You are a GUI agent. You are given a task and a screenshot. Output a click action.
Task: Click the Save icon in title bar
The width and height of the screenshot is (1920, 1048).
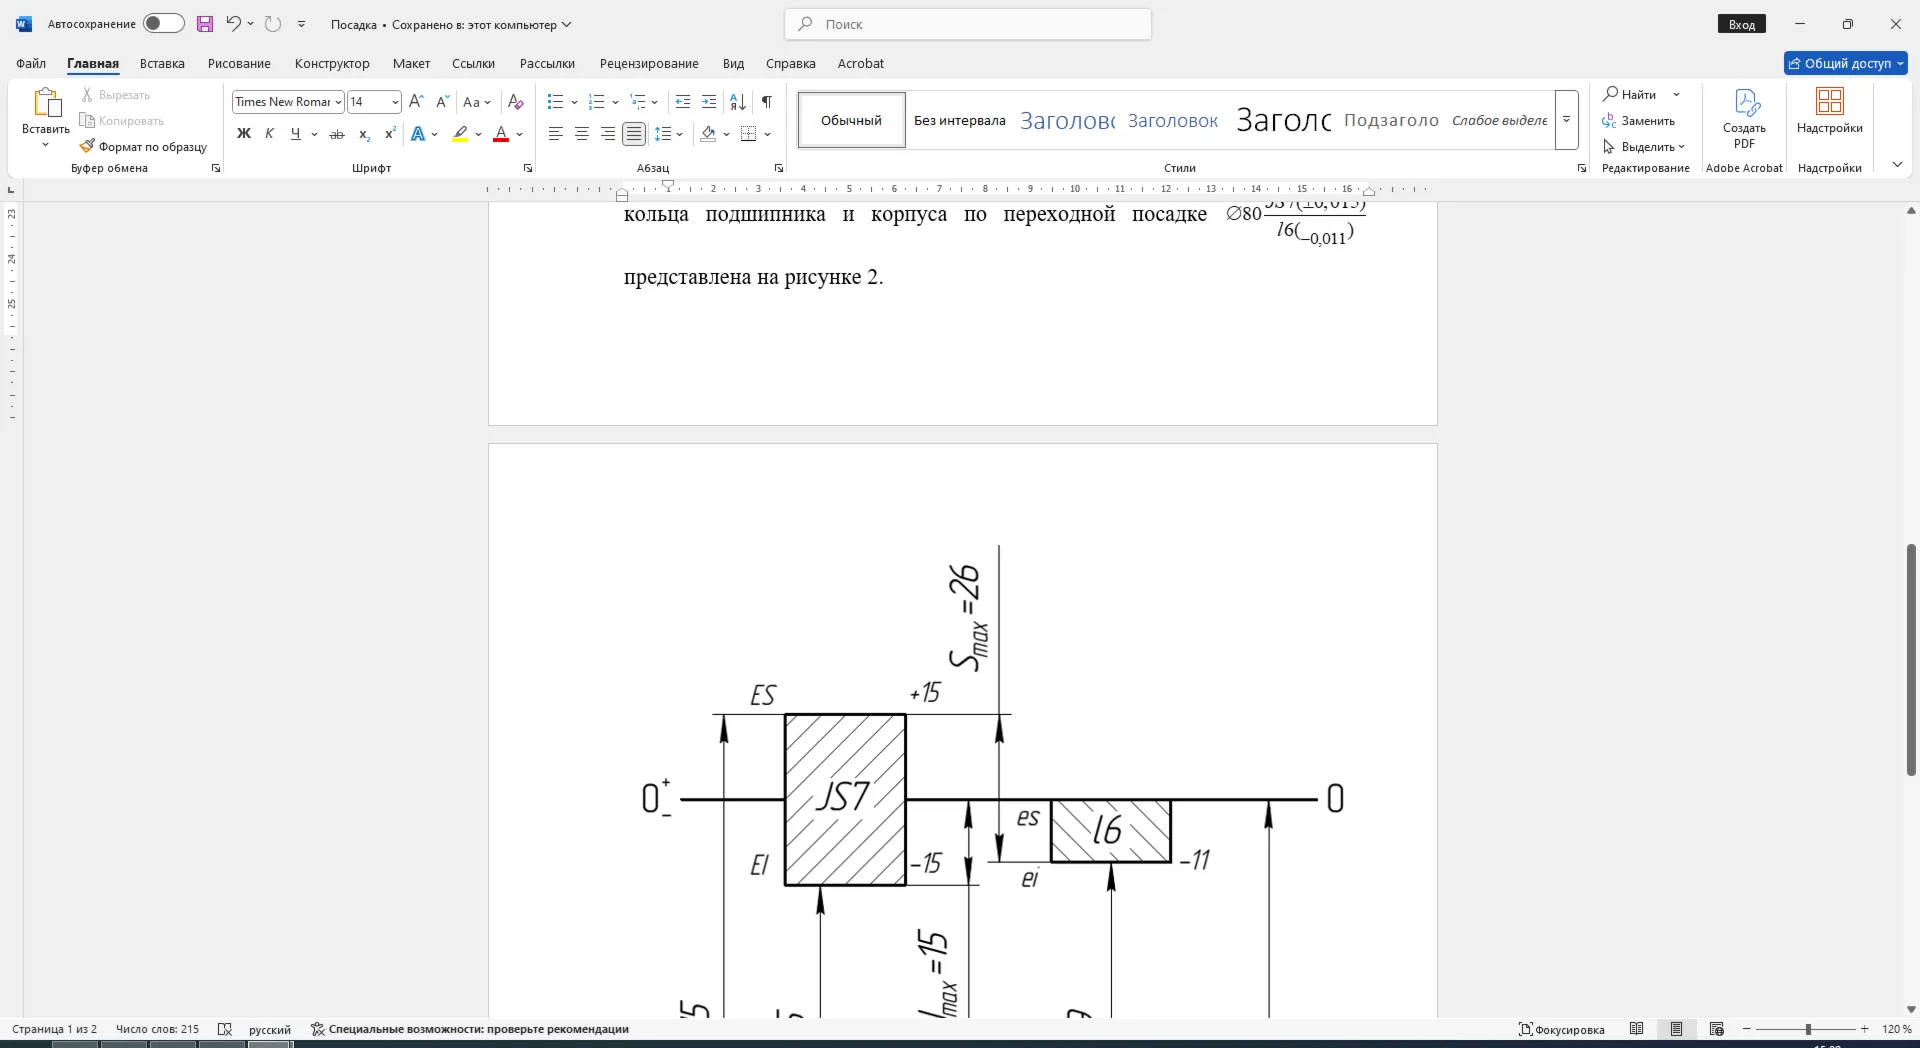click(205, 24)
